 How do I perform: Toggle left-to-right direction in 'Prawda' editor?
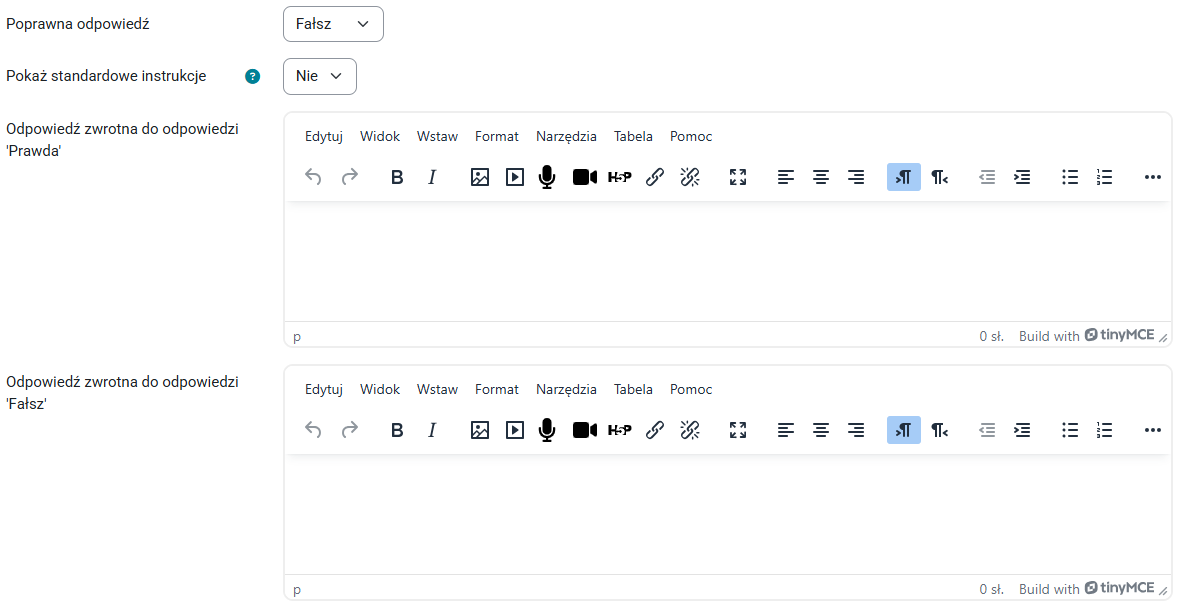tap(903, 177)
